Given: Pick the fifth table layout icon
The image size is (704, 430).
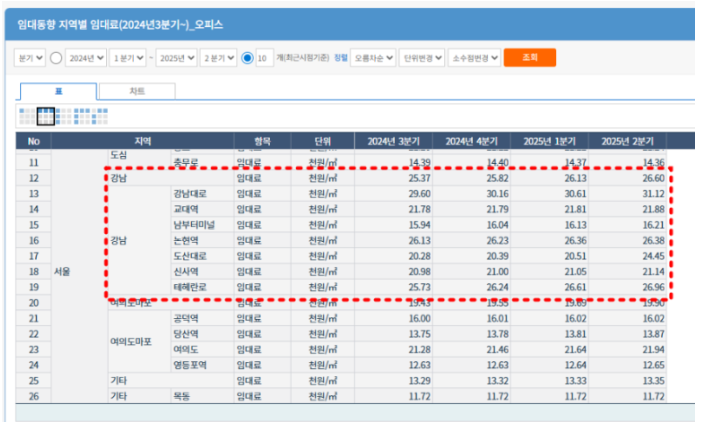Looking at the screenshot, I should (x=100, y=116).
